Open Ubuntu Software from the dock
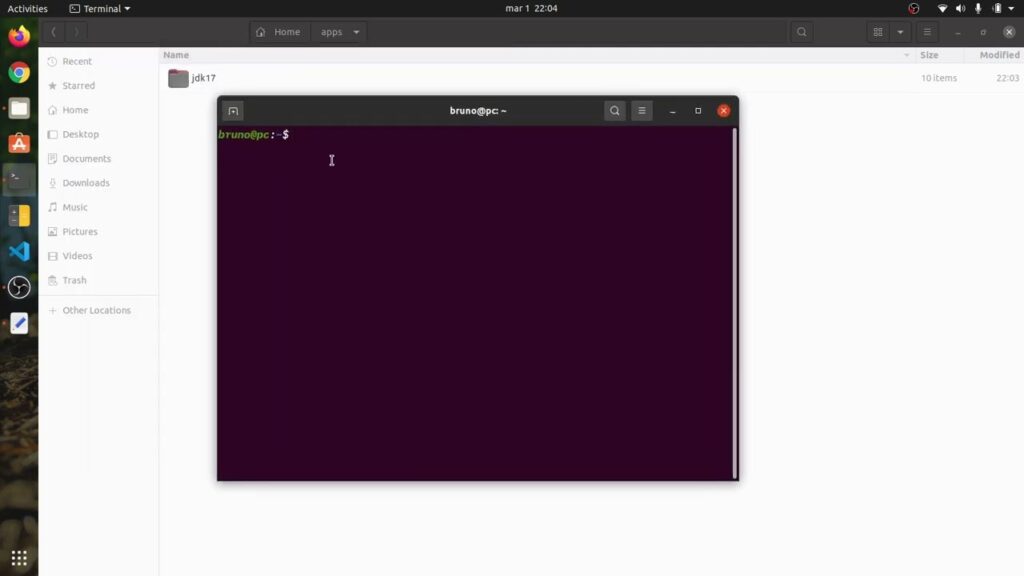The height and width of the screenshot is (576, 1024). pos(19,144)
